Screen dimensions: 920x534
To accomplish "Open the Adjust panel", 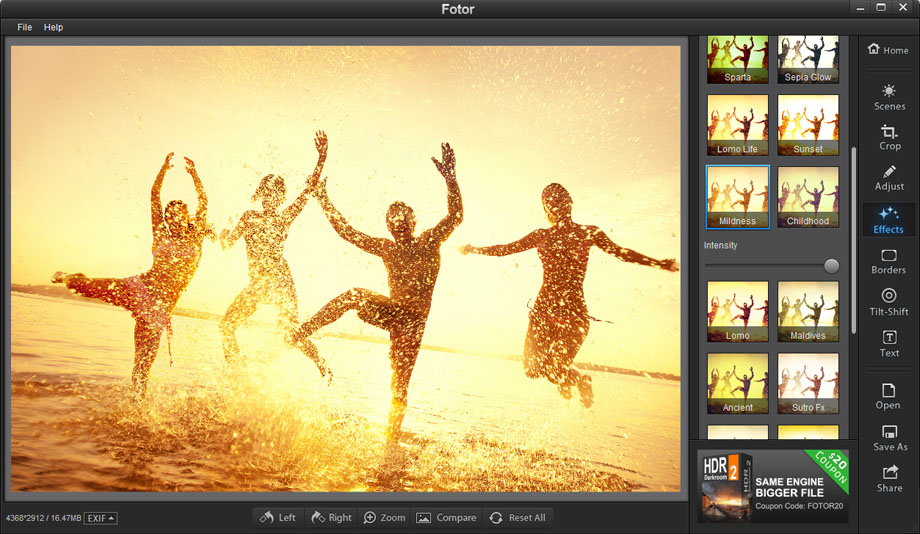I will pos(889,178).
